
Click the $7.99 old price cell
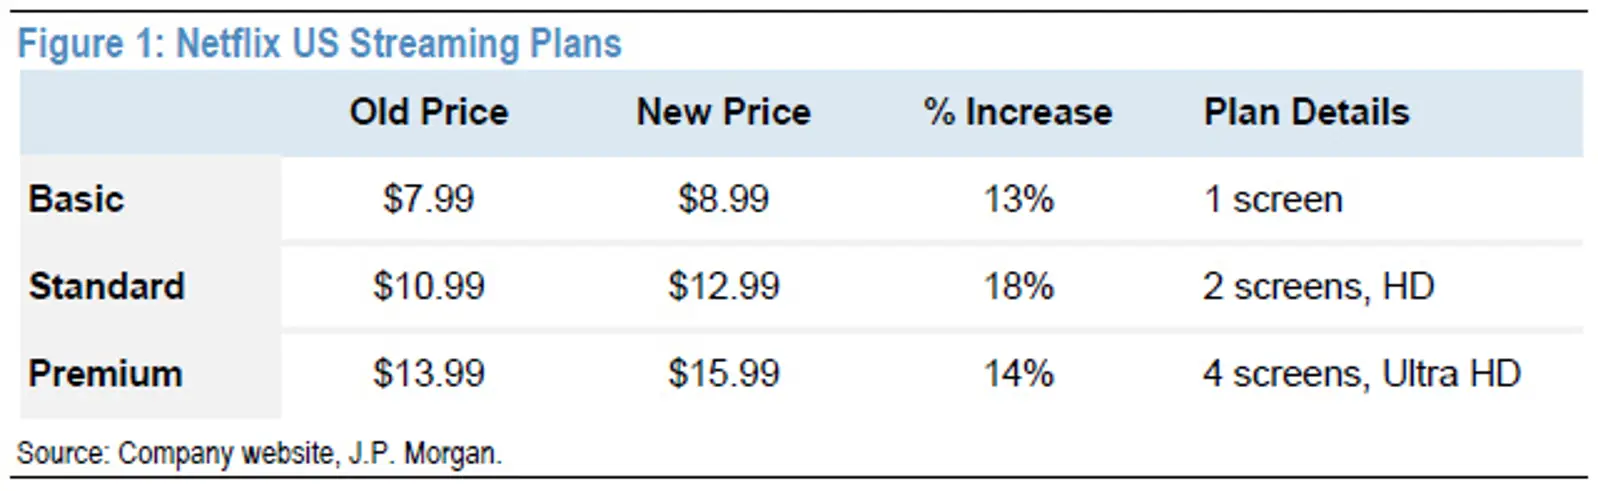[x=429, y=199]
